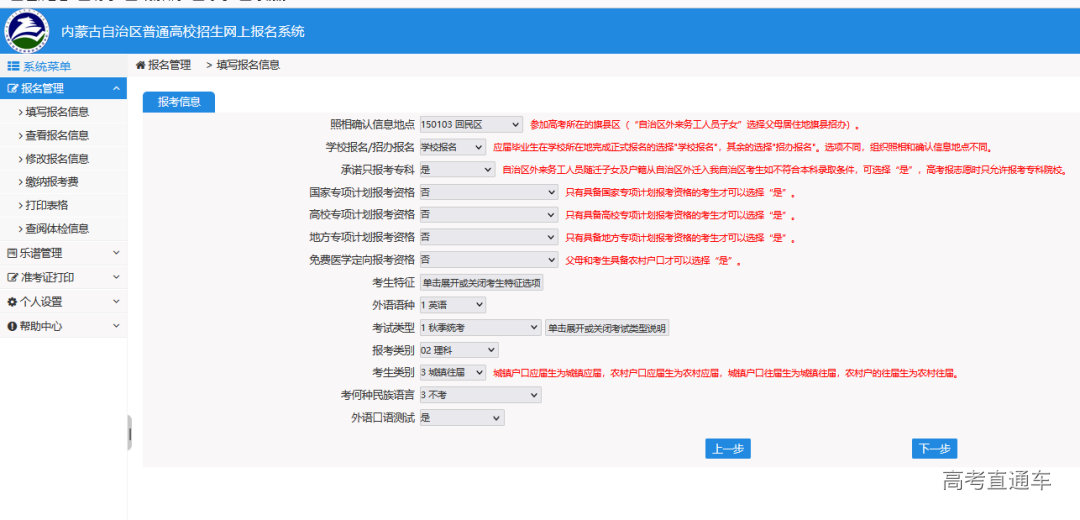This screenshot has height=520, width=1080.
Task: Click the edit icon beside 准考证打印
Action: click(x=12, y=278)
